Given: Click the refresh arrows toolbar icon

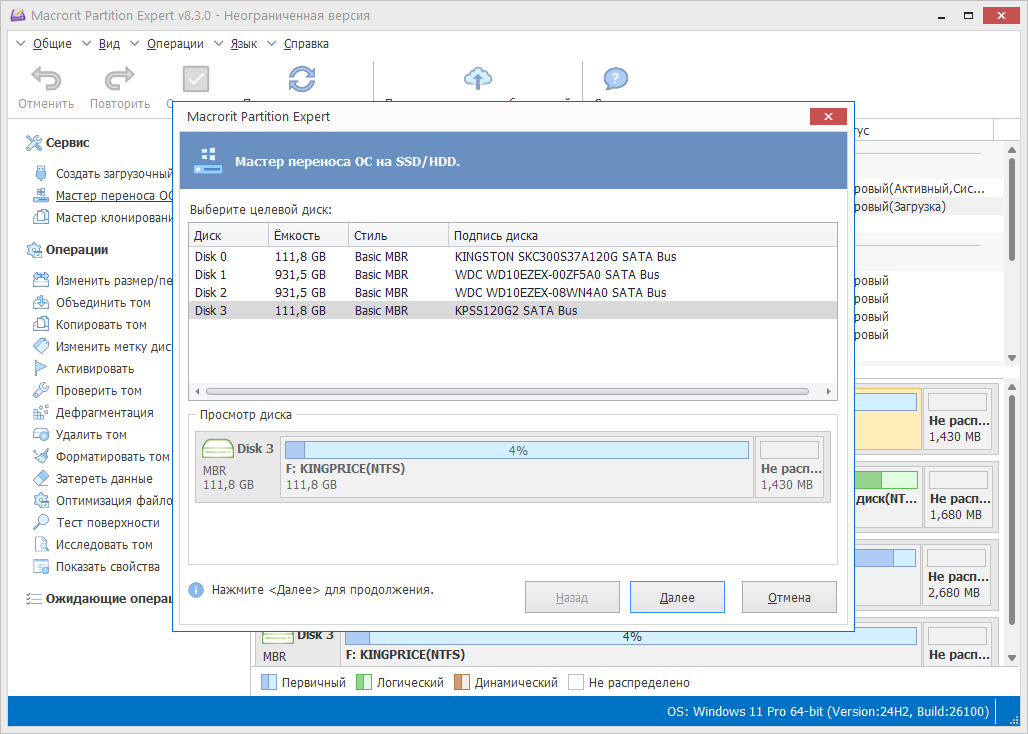Looking at the screenshot, I should 302,79.
